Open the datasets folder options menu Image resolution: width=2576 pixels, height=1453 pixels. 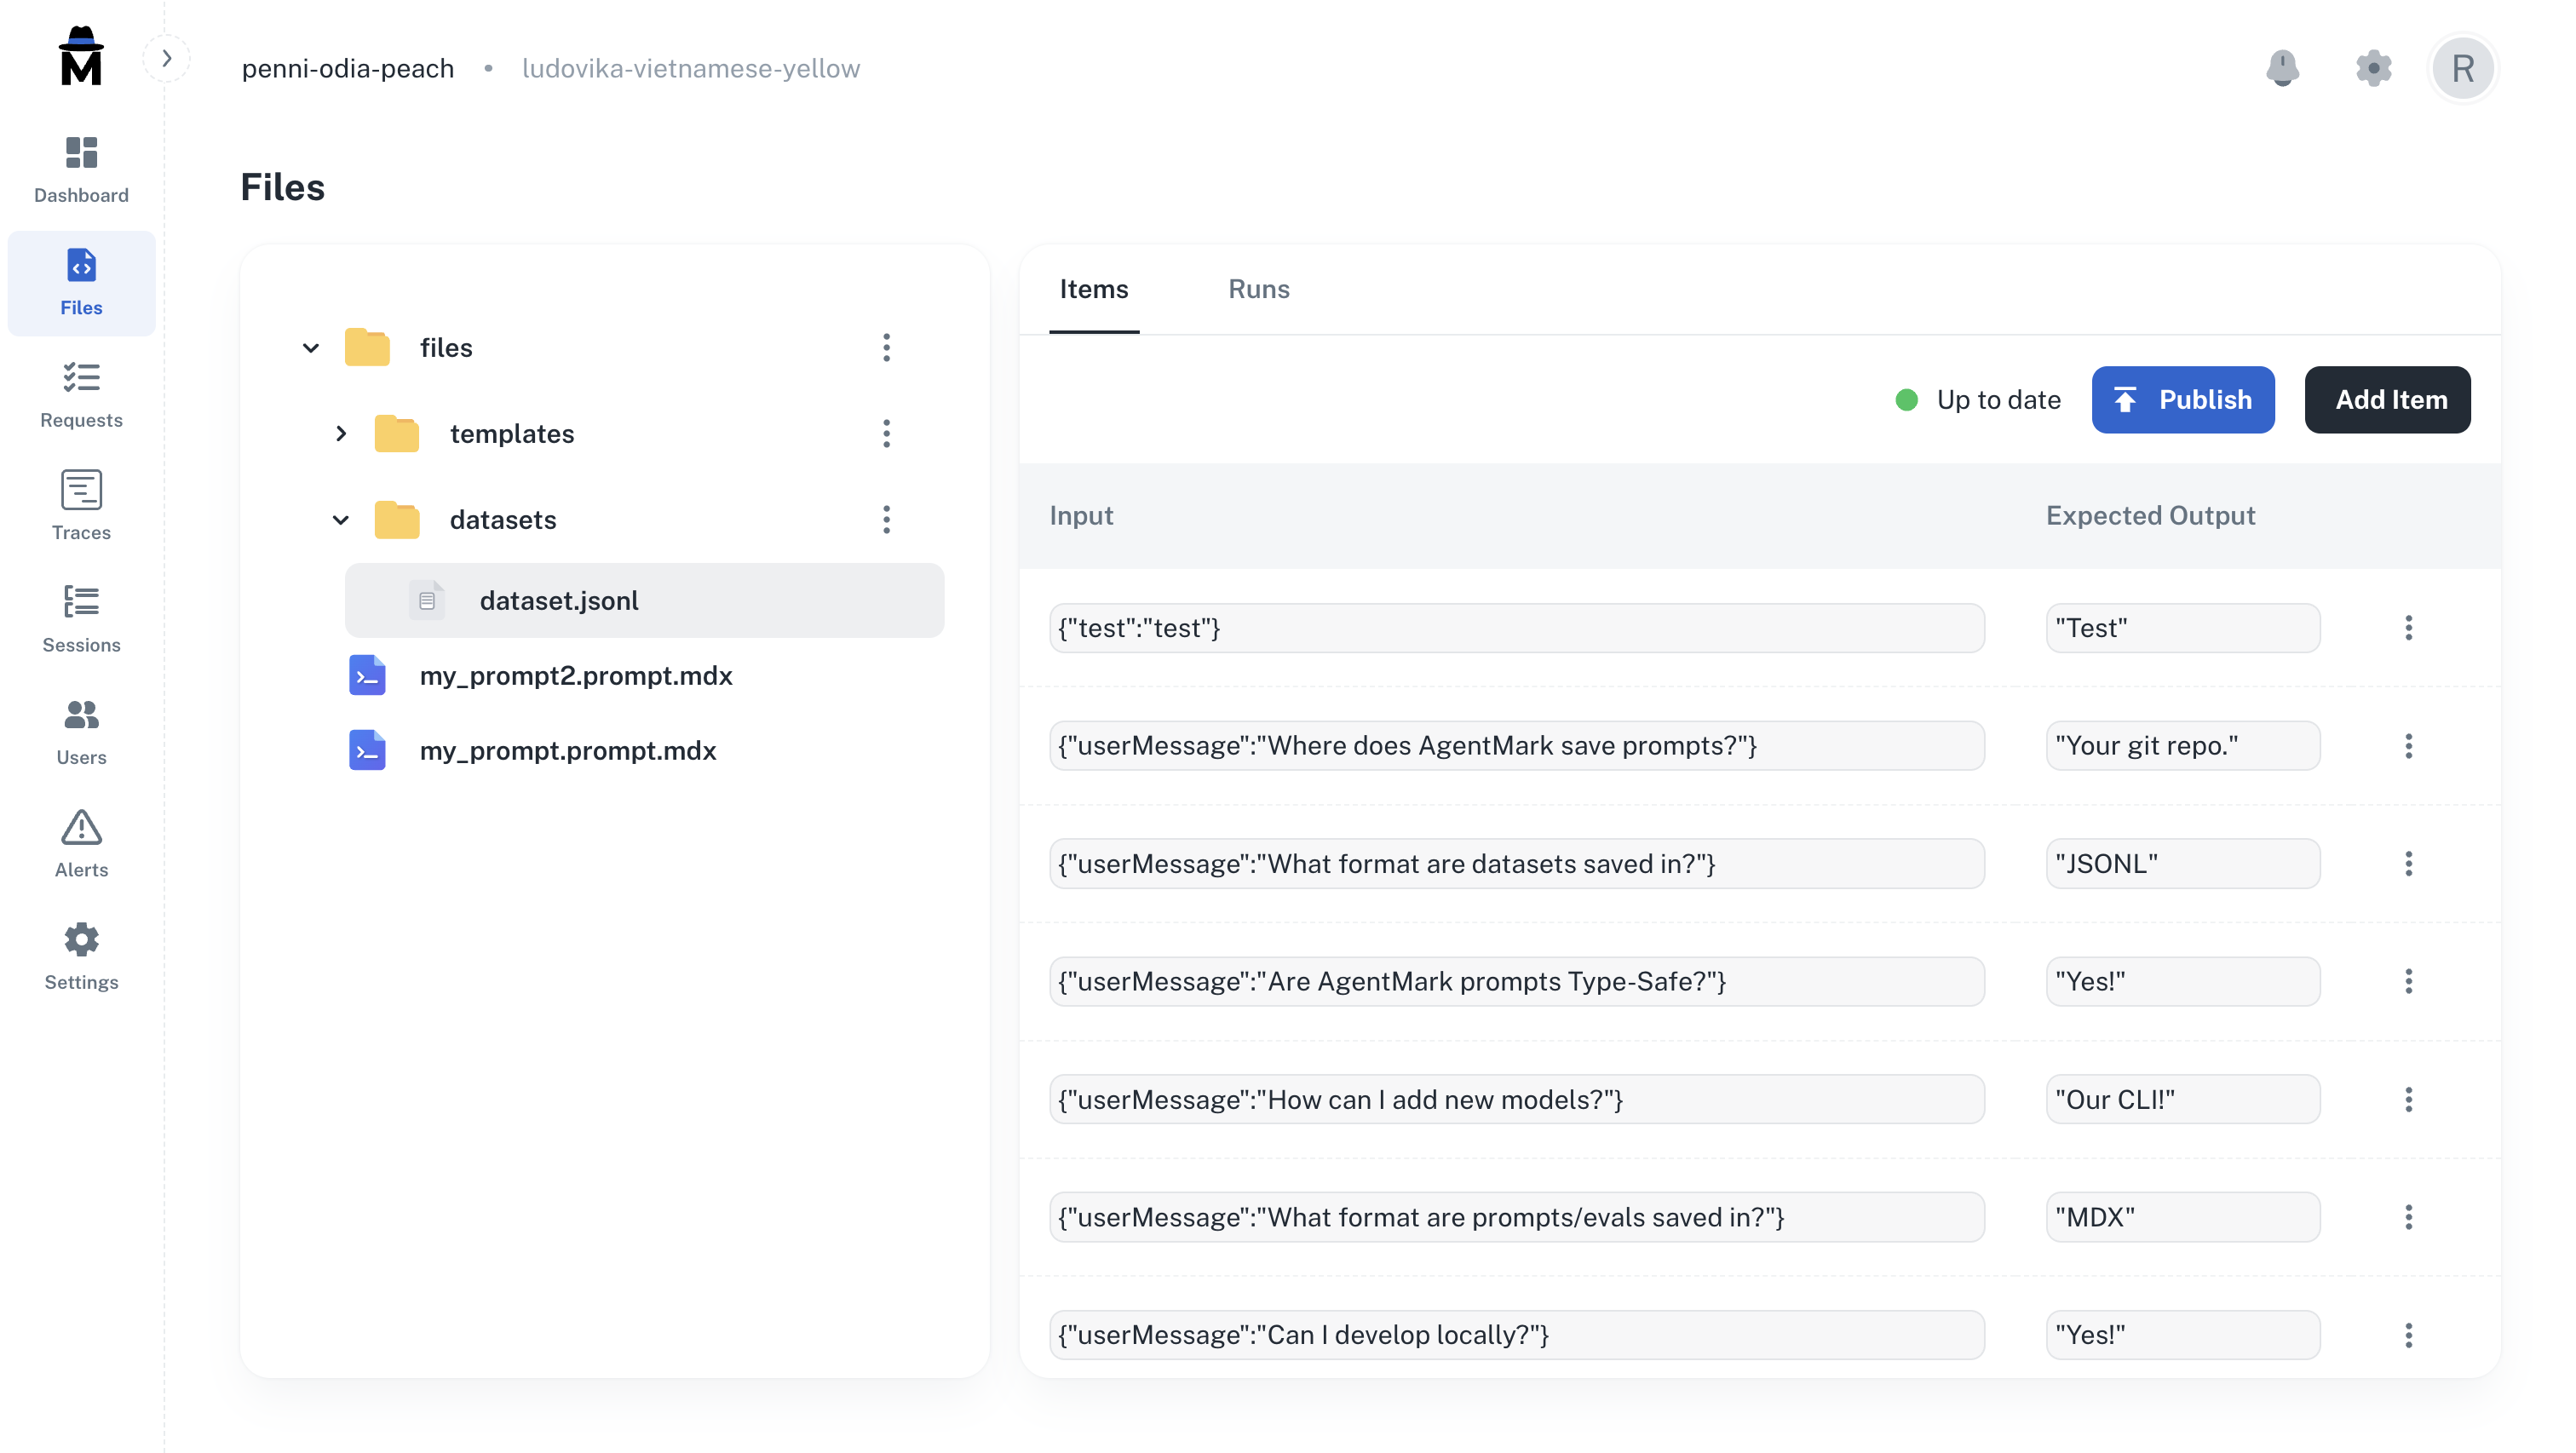pos(886,520)
